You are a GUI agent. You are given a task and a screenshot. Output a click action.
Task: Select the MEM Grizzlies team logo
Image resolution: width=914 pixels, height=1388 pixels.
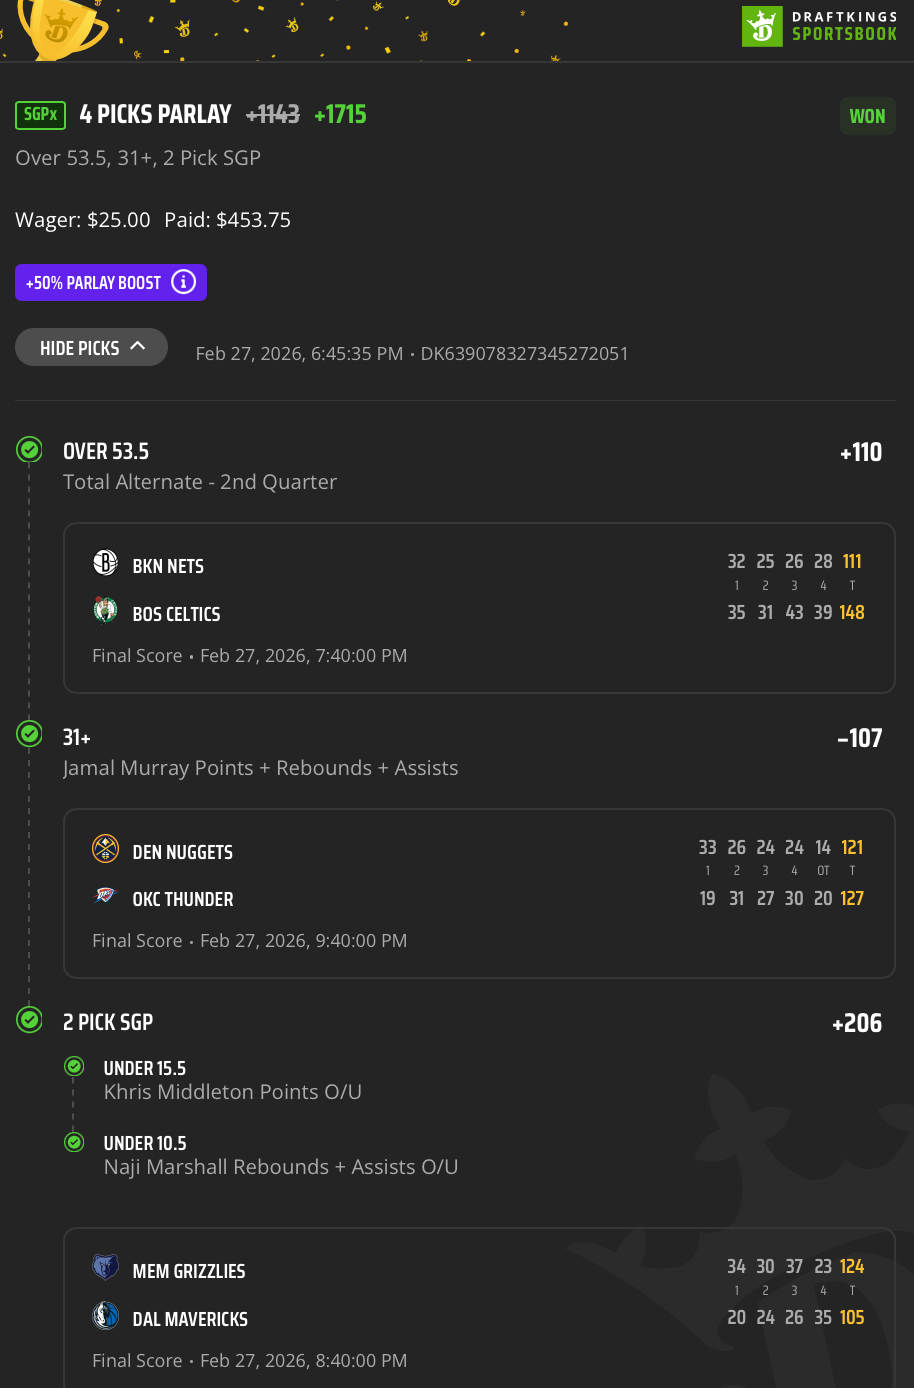pyautogui.click(x=105, y=1267)
